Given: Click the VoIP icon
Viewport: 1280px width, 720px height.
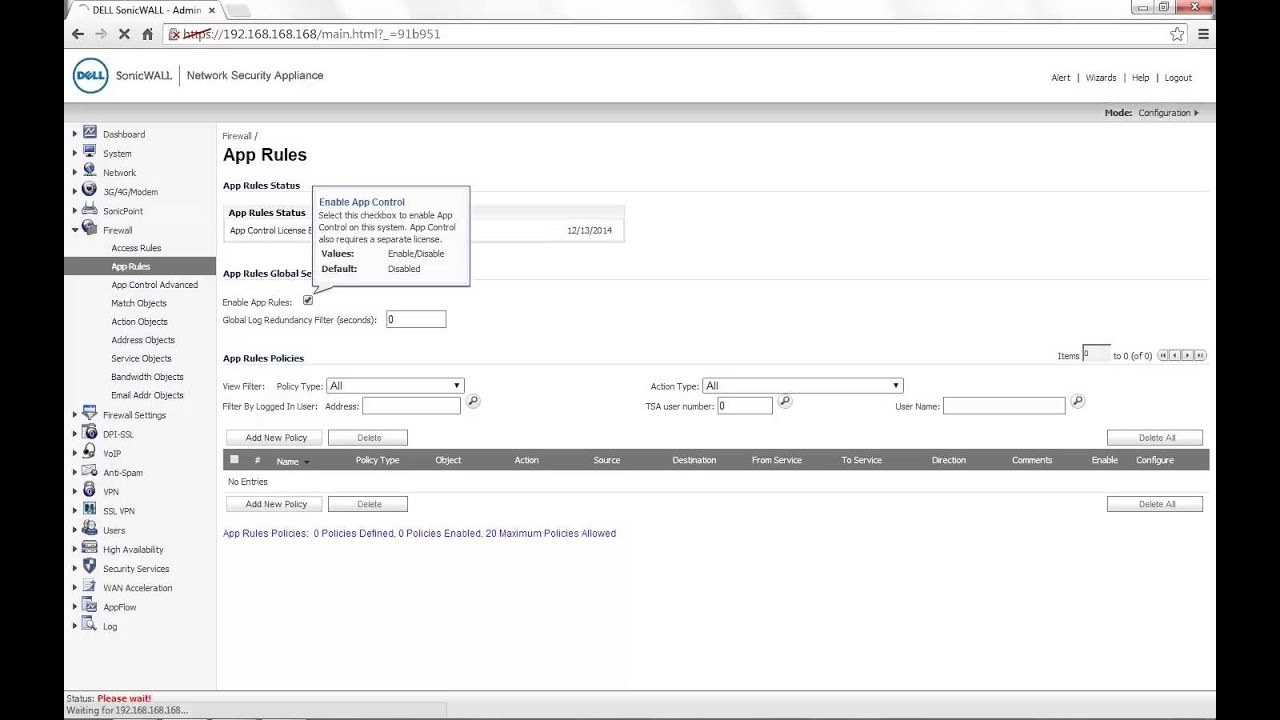Looking at the screenshot, I should coord(90,452).
